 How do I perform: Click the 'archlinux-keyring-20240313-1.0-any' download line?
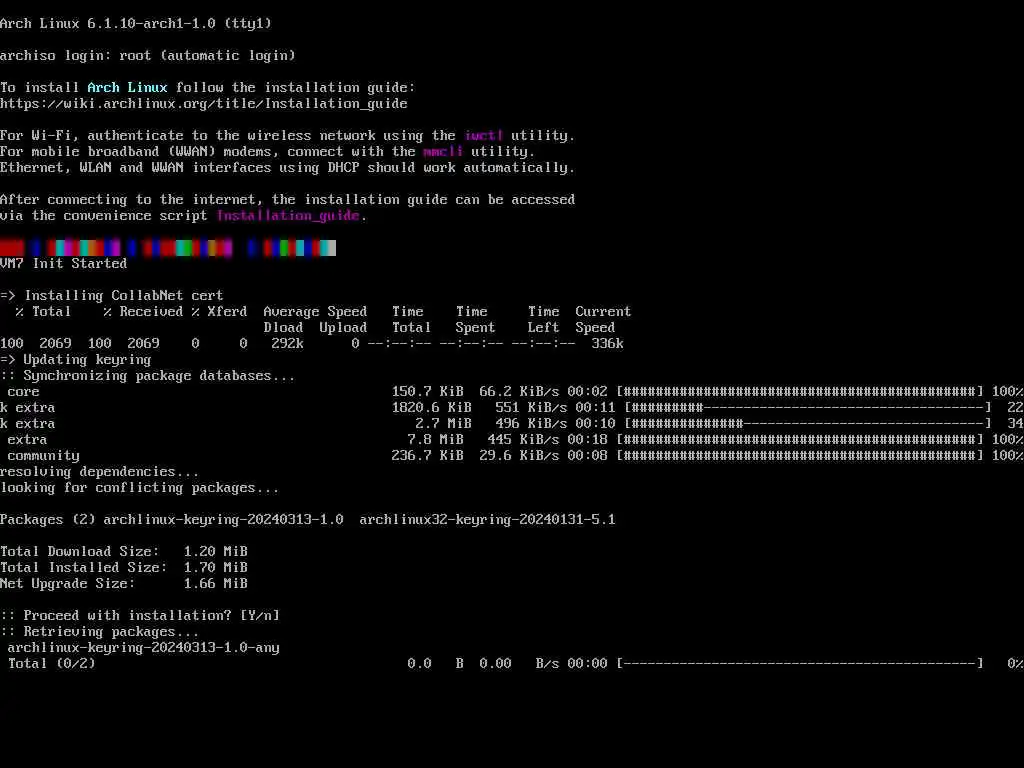tap(144, 647)
